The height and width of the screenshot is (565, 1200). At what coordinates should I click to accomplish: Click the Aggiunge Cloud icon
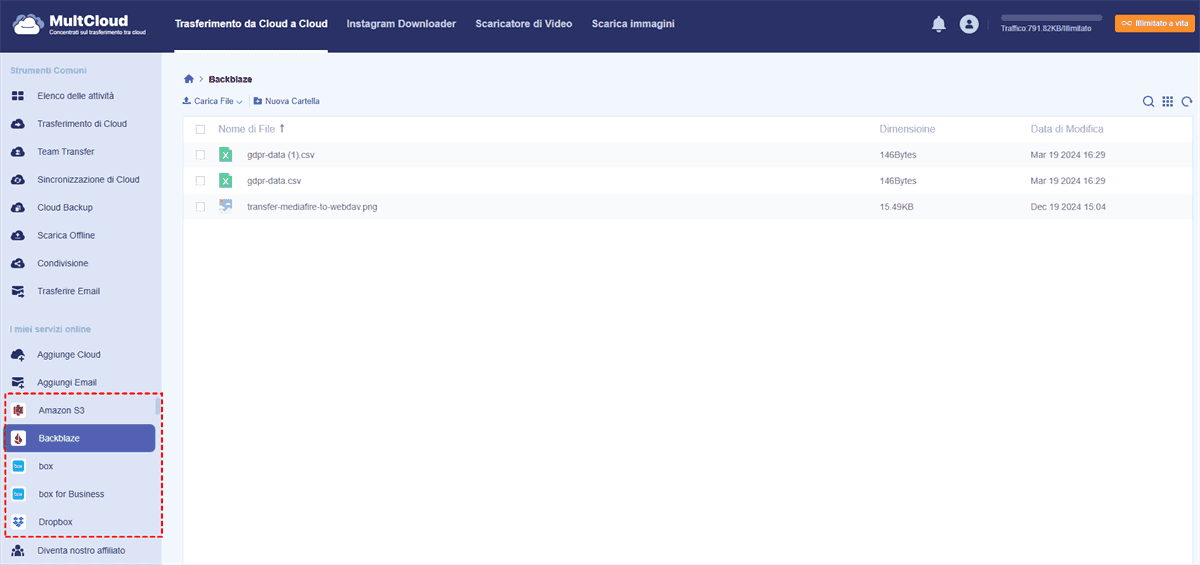(17, 355)
